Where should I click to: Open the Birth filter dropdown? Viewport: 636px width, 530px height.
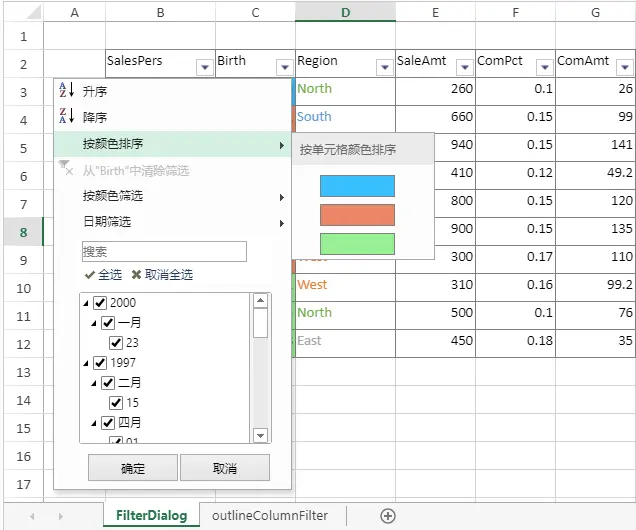click(285, 67)
